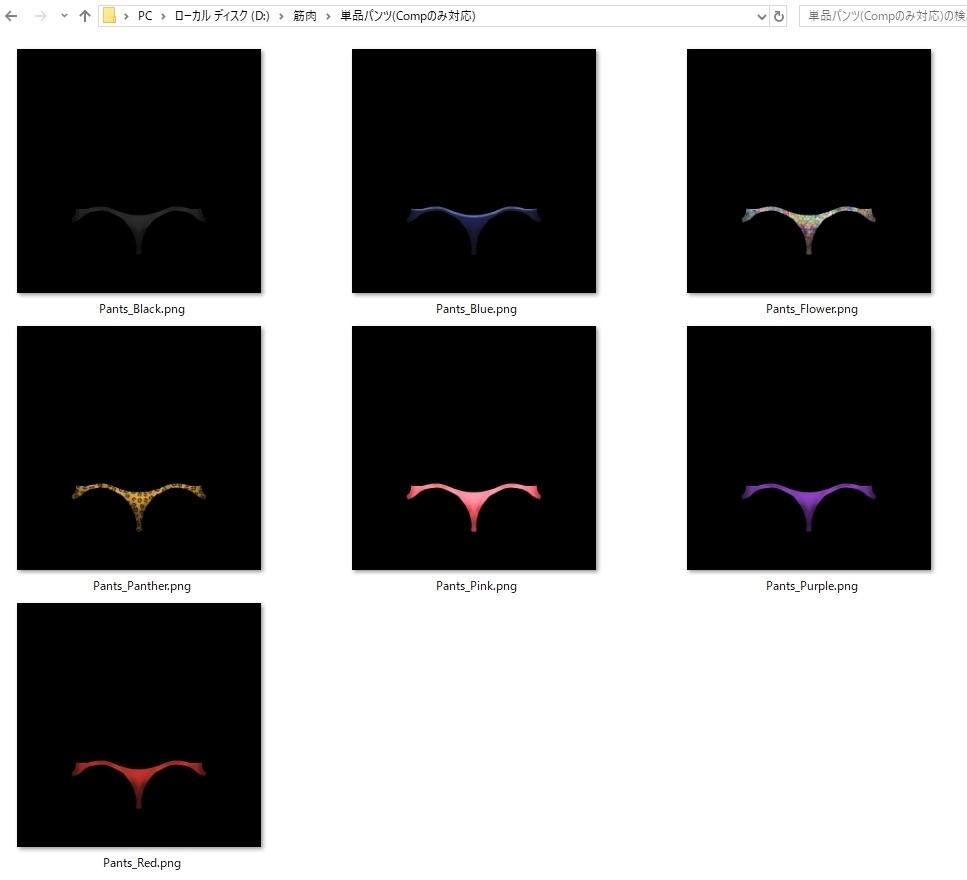Open recent locations dropdown arrow
967x880 pixels.
[64, 16]
